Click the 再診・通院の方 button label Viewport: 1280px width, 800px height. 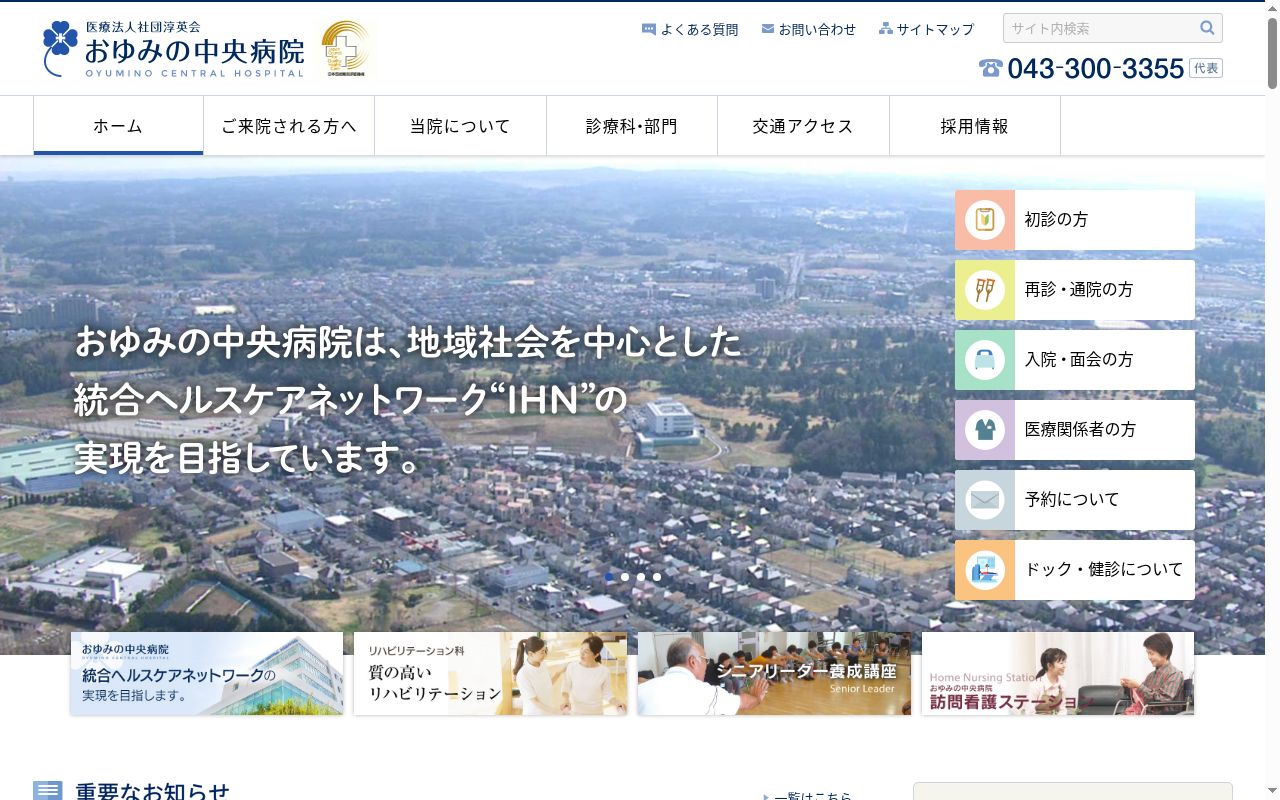pos(1079,290)
